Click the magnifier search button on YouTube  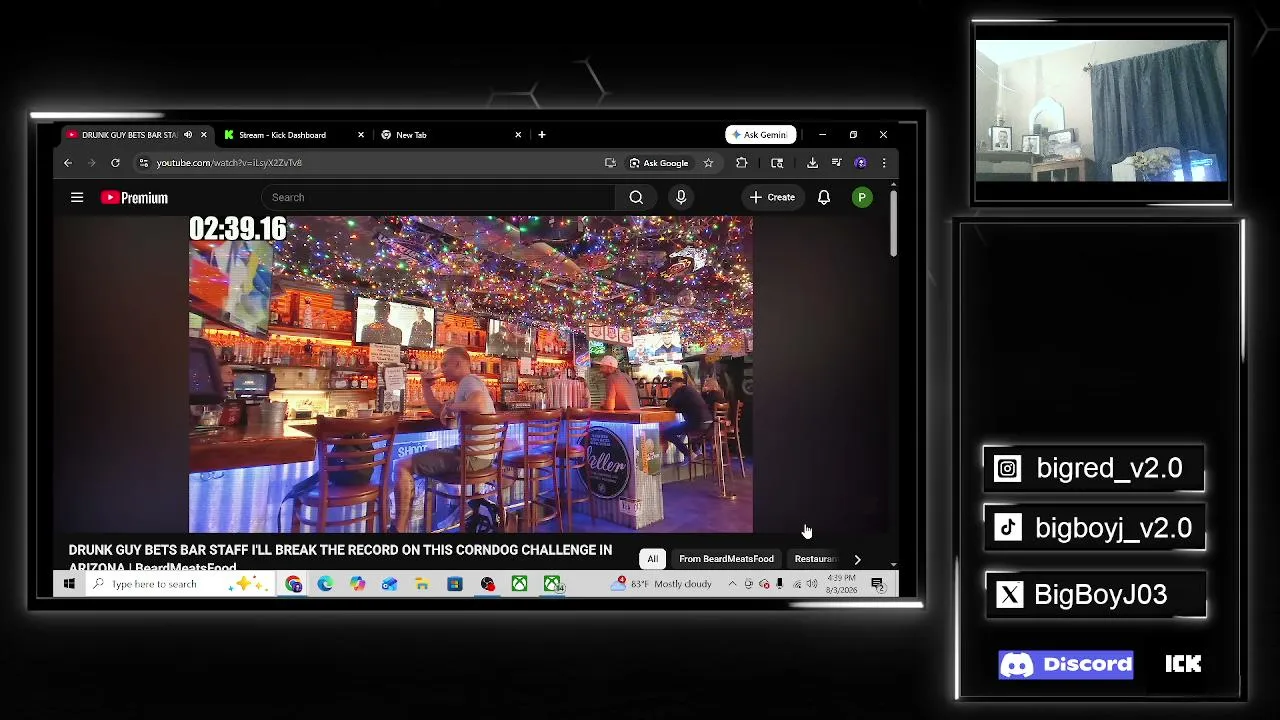(636, 197)
